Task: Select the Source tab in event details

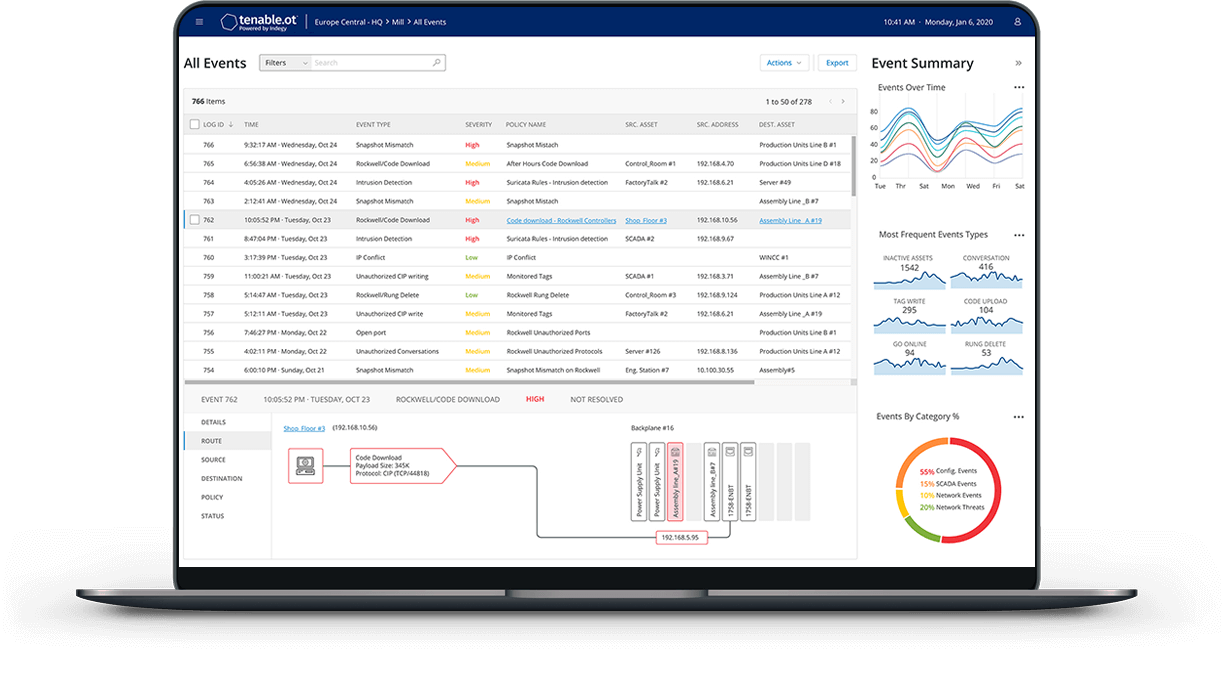Action: [213, 460]
